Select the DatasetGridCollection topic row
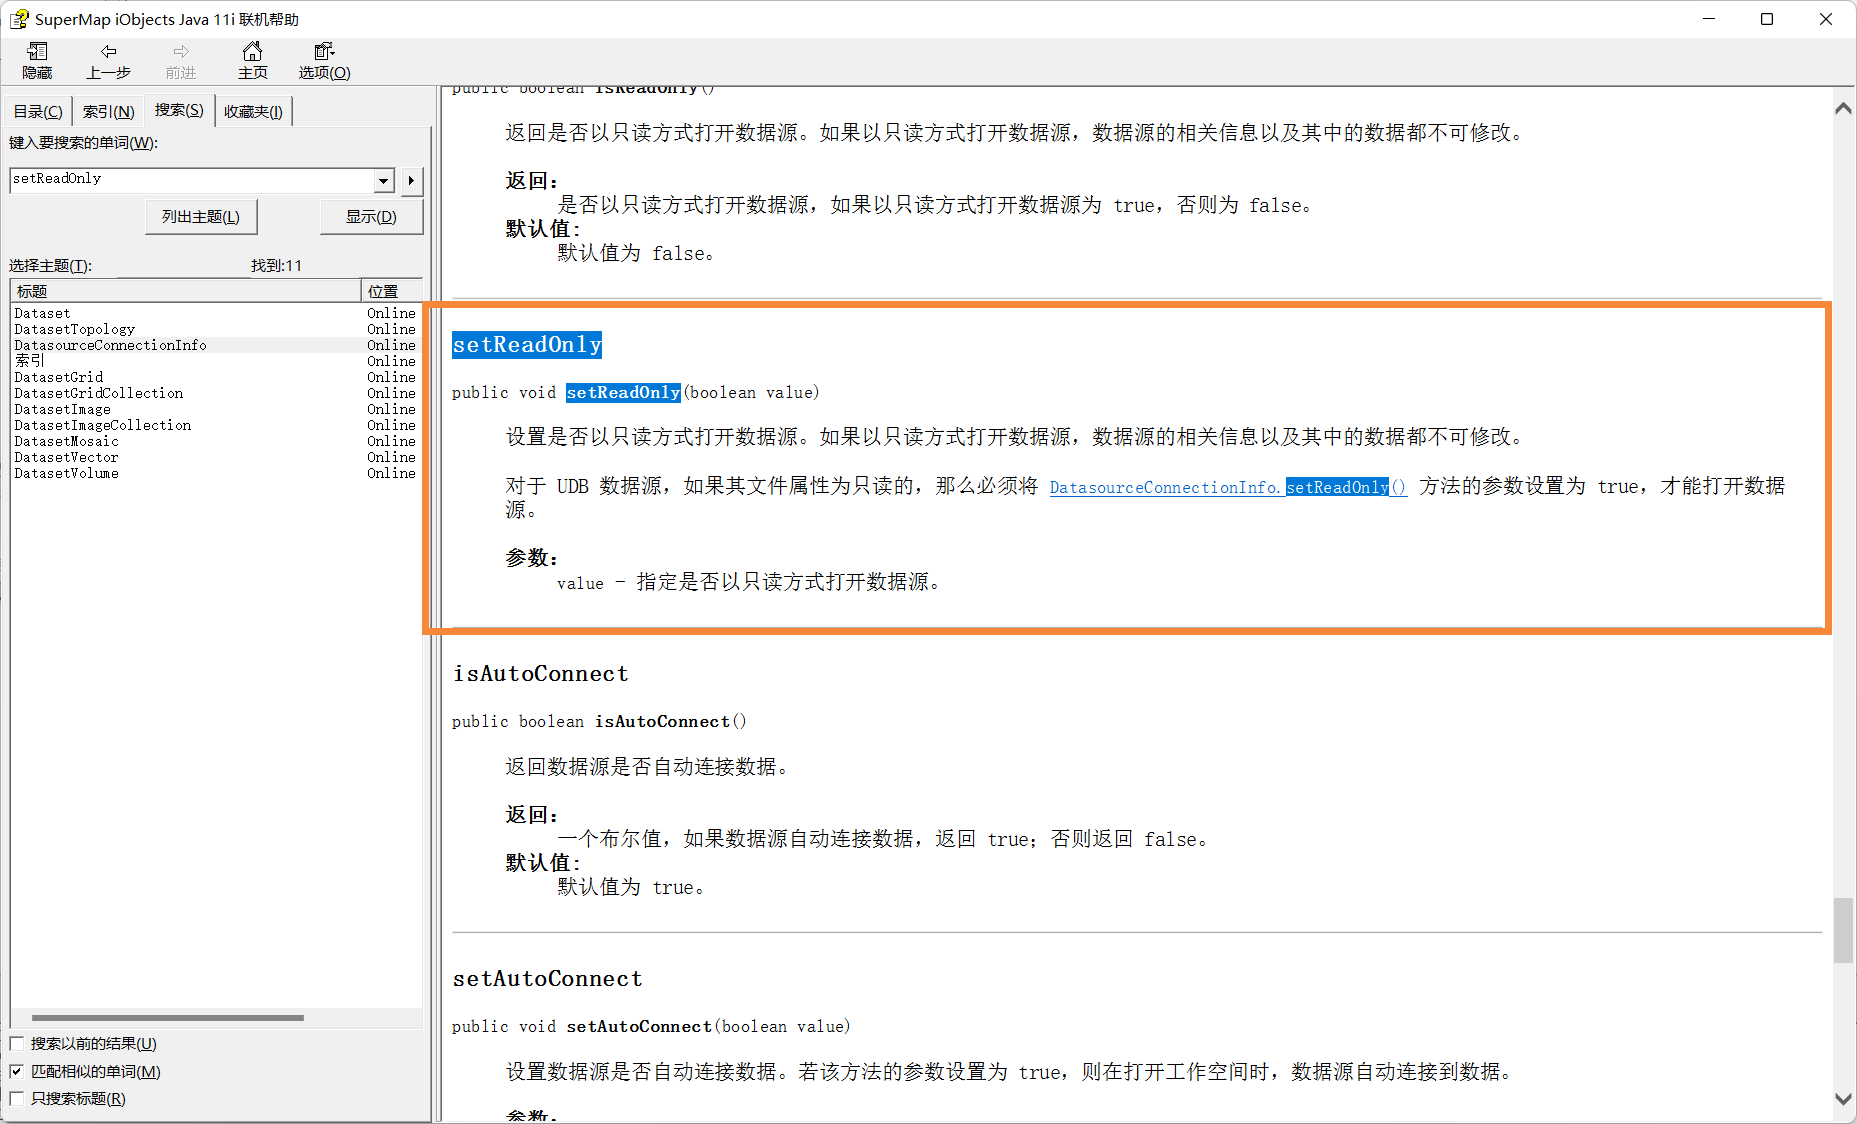The image size is (1857, 1124). click(x=215, y=393)
